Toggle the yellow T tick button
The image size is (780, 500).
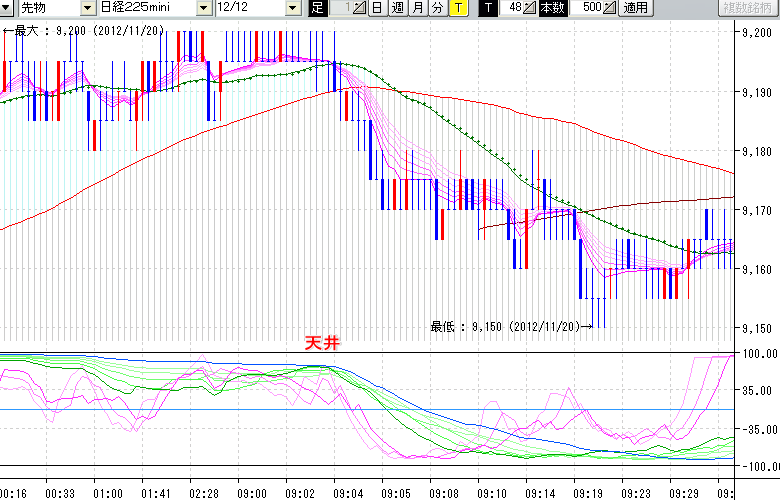coord(457,8)
